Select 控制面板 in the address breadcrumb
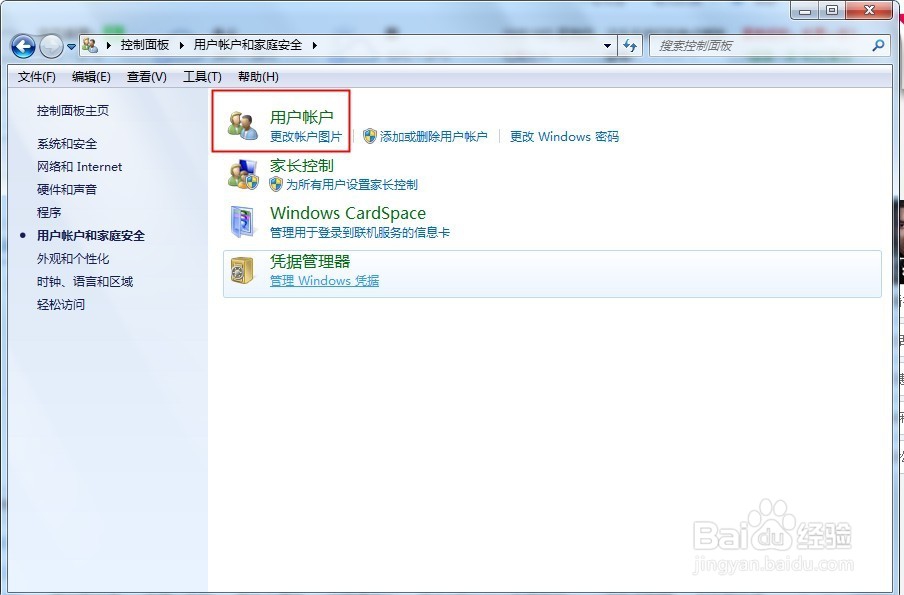The height and width of the screenshot is (595, 904). (145, 45)
